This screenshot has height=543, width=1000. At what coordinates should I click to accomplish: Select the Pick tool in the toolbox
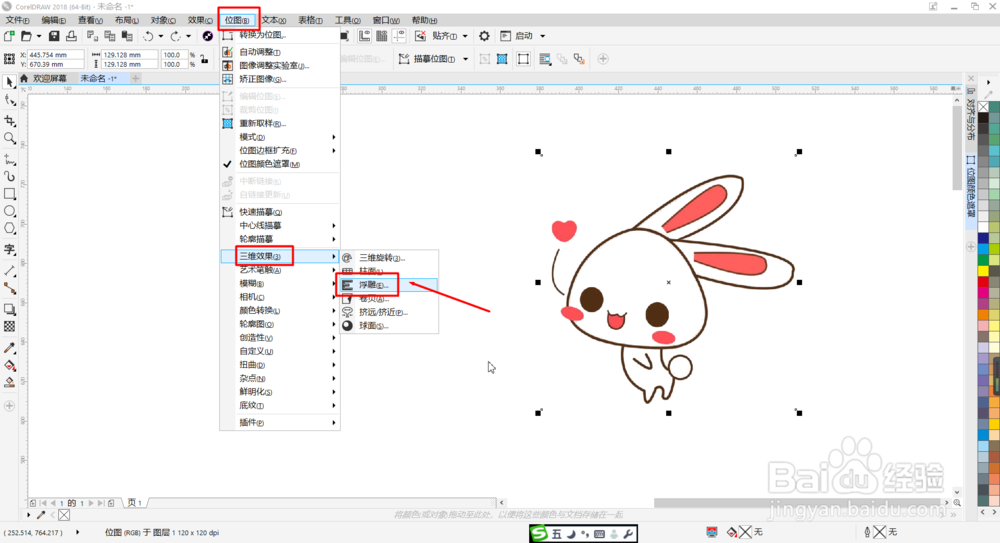click(10, 82)
